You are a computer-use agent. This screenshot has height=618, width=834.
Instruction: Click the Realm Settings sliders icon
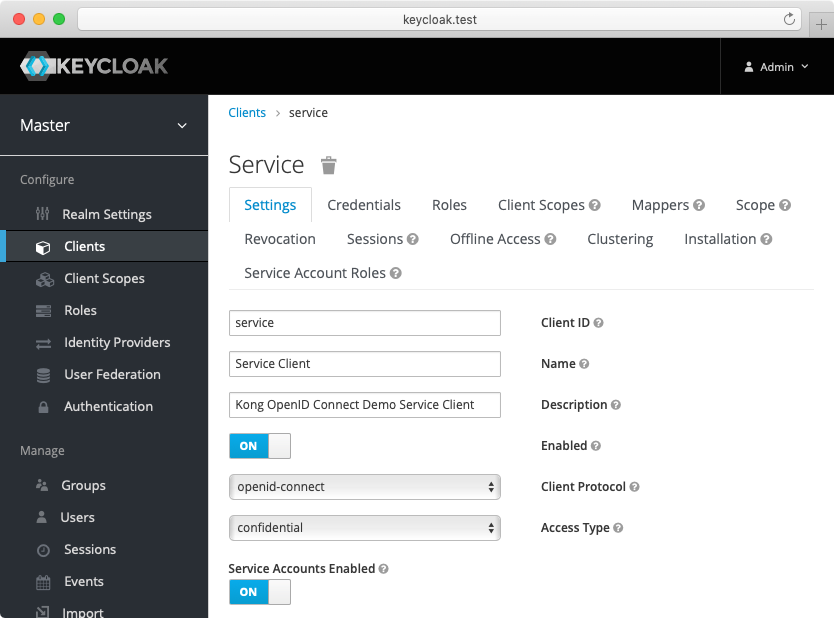pos(43,214)
